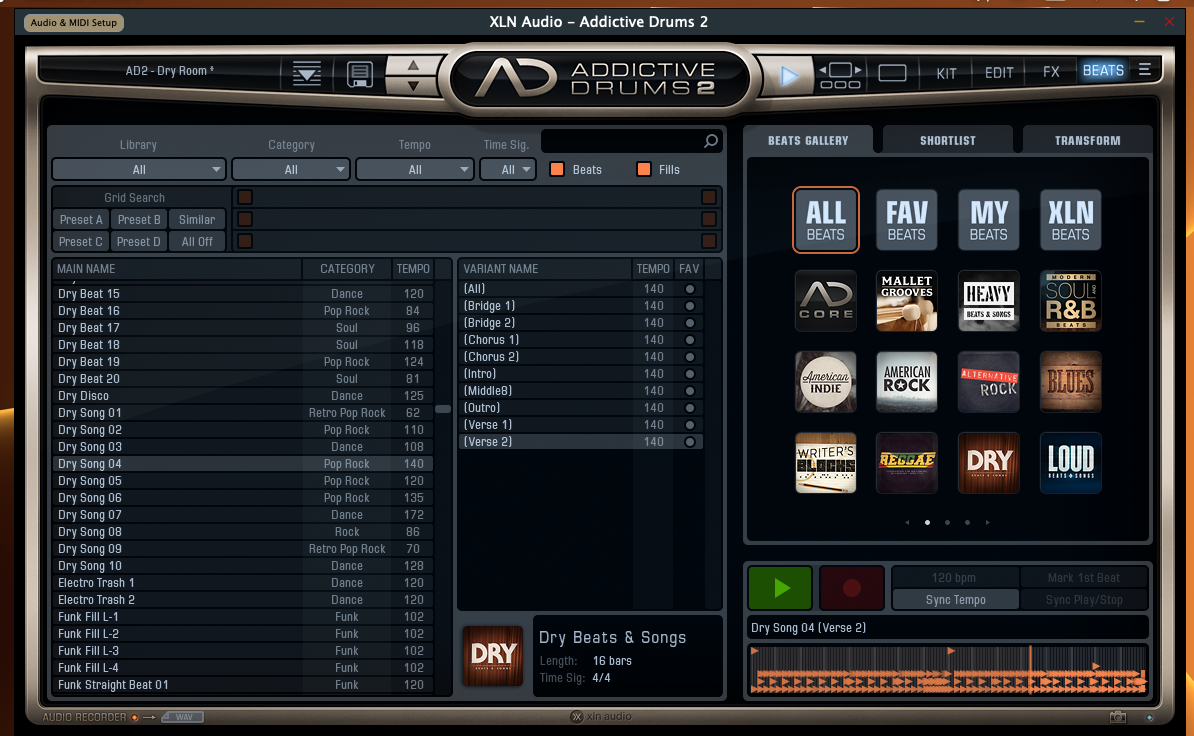Click the green beat play button
The width and height of the screenshot is (1194, 736).
click(780, 588)
